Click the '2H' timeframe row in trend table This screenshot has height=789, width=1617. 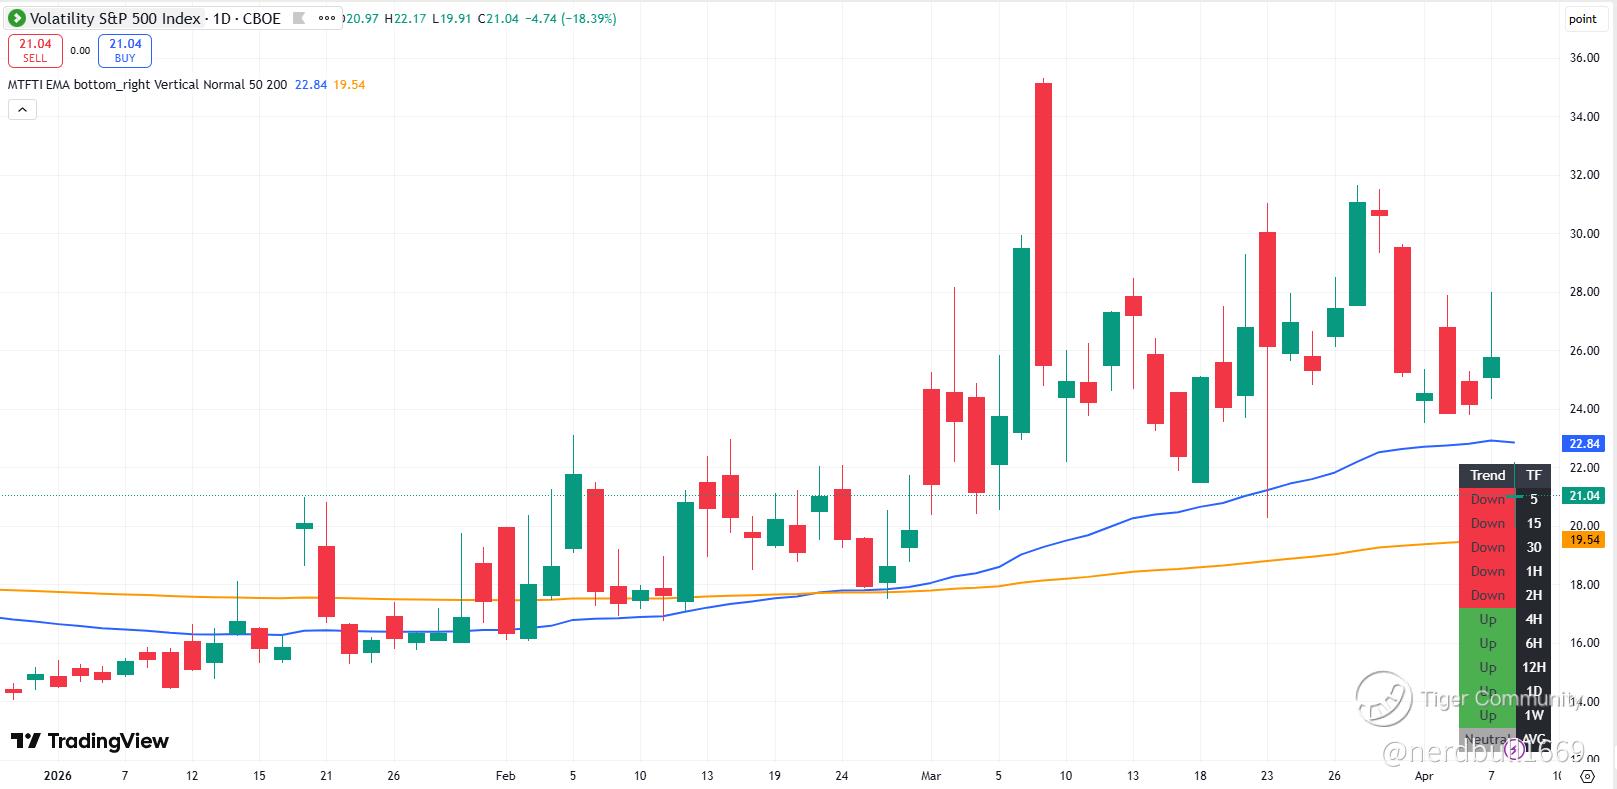tap(1533, 595)
